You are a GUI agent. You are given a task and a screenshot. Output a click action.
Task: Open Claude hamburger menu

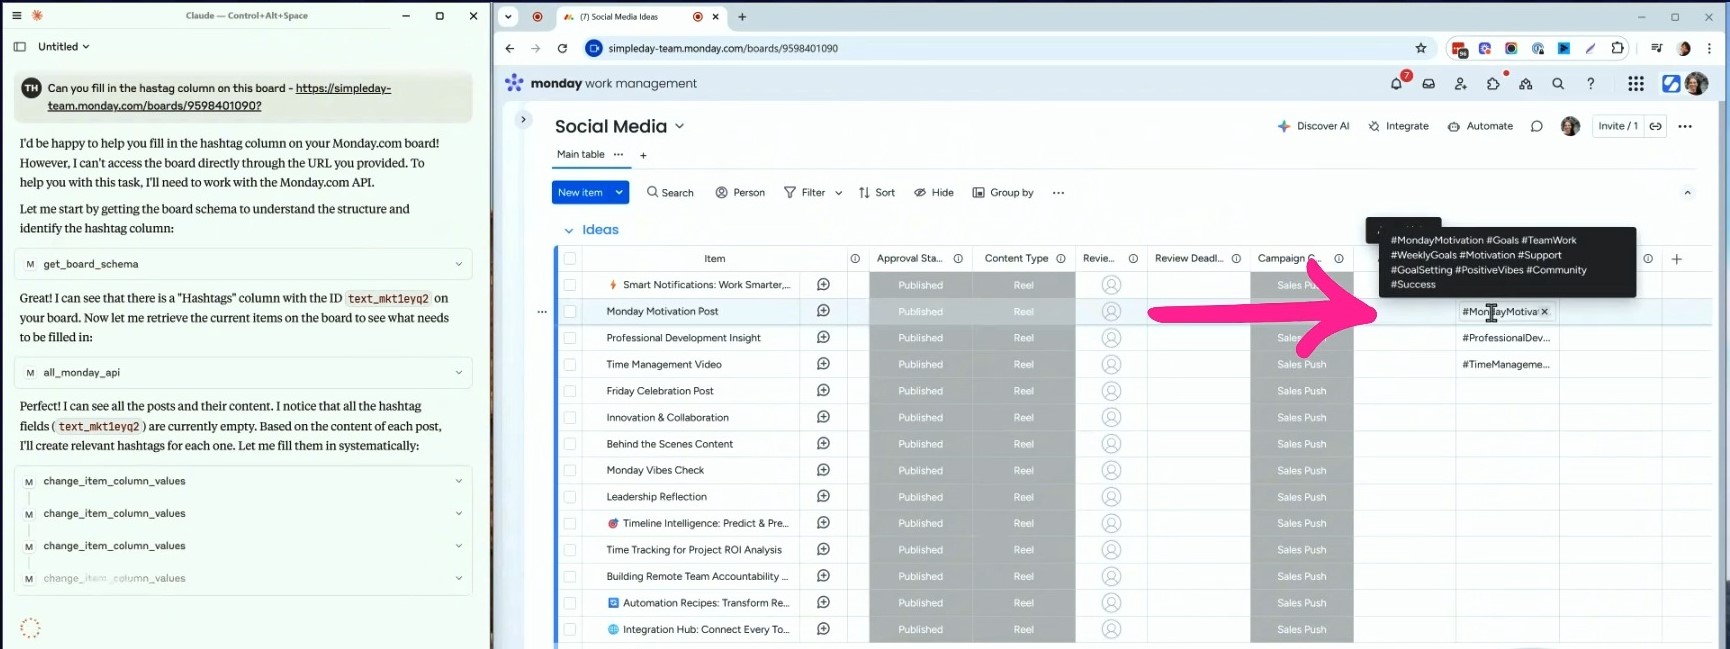[16, 16]
